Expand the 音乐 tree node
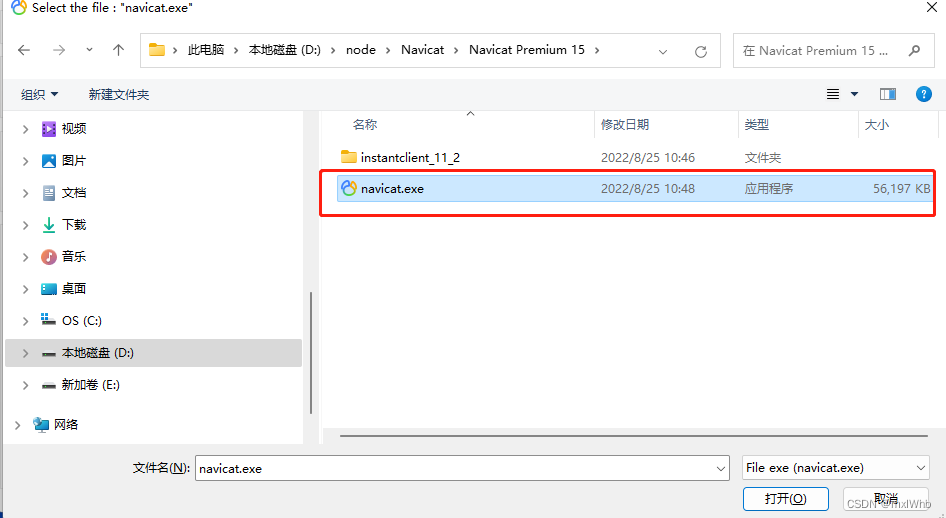Screen dimensions: 946x518 click(25, 257)
